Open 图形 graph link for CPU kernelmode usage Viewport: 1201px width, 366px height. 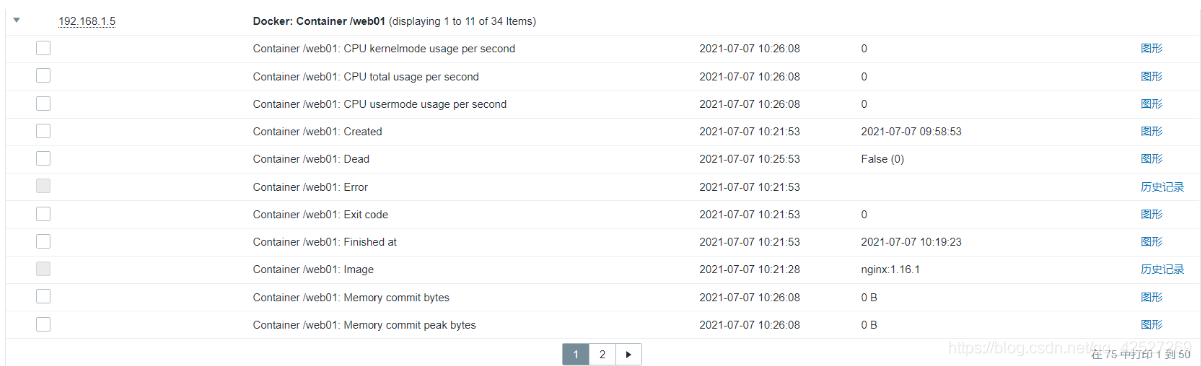(x=1151, y=48)
